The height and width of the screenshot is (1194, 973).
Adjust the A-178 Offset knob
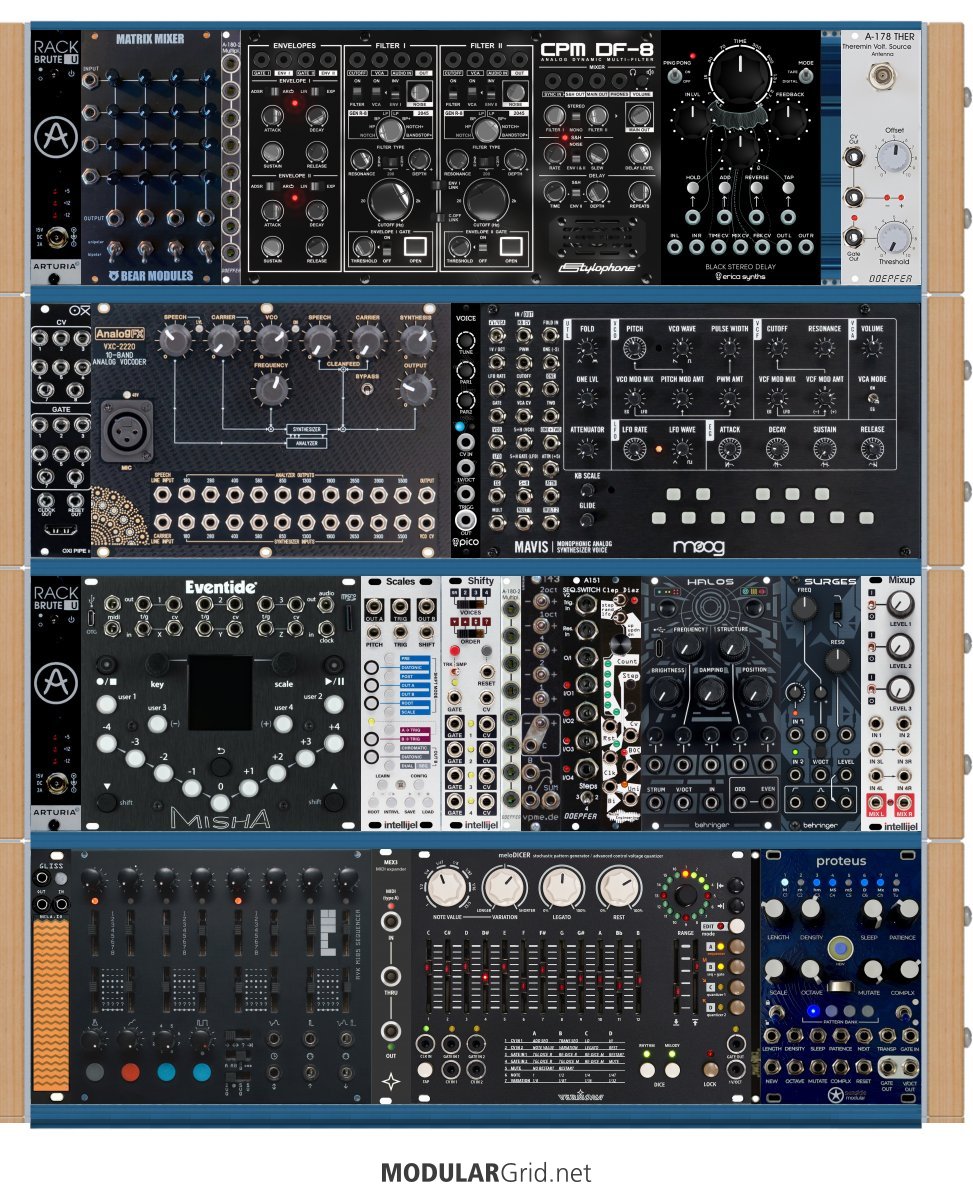tap(893, 158)
